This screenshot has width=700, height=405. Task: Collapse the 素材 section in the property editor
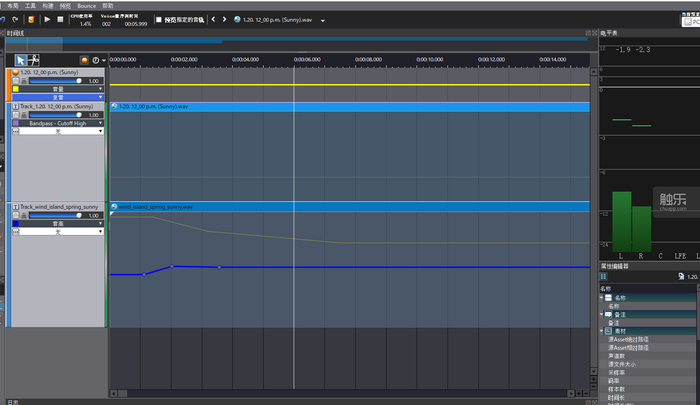603,330
